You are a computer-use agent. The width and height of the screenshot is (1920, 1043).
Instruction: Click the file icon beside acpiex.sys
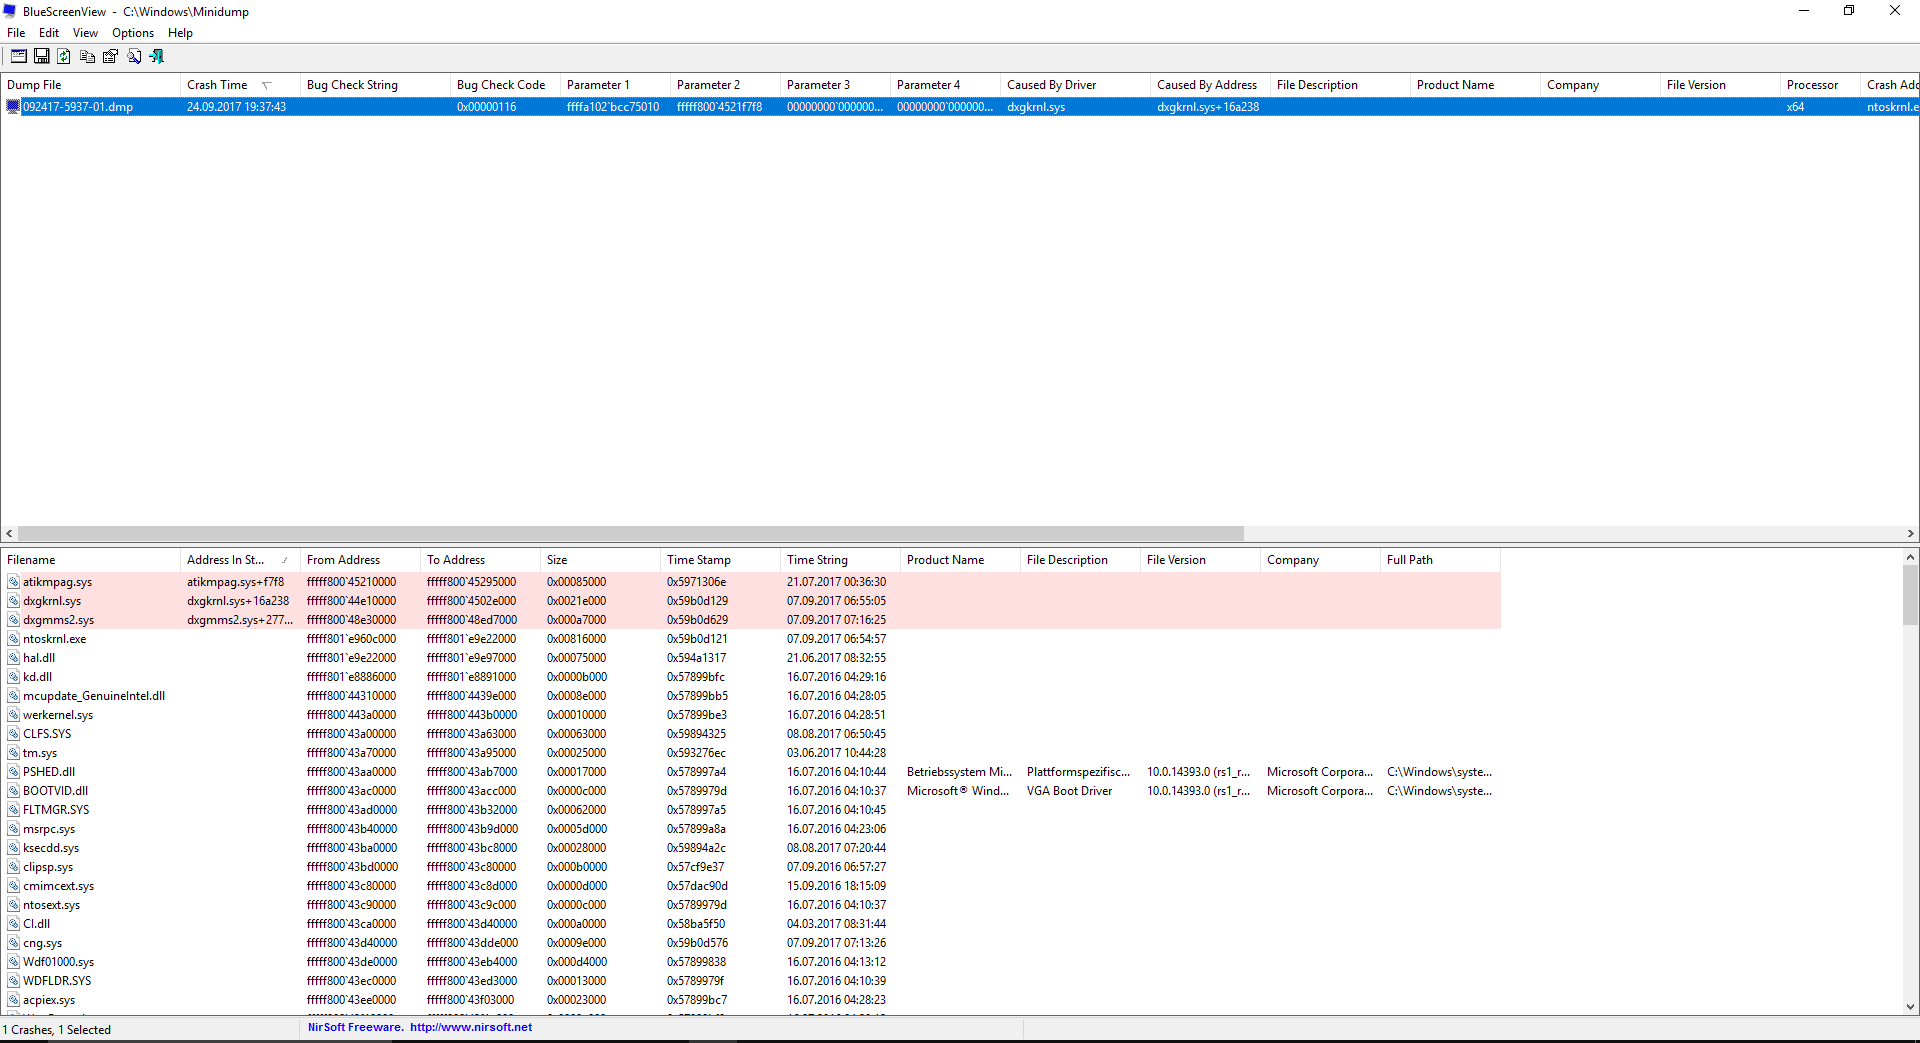tap(13, 1000)
